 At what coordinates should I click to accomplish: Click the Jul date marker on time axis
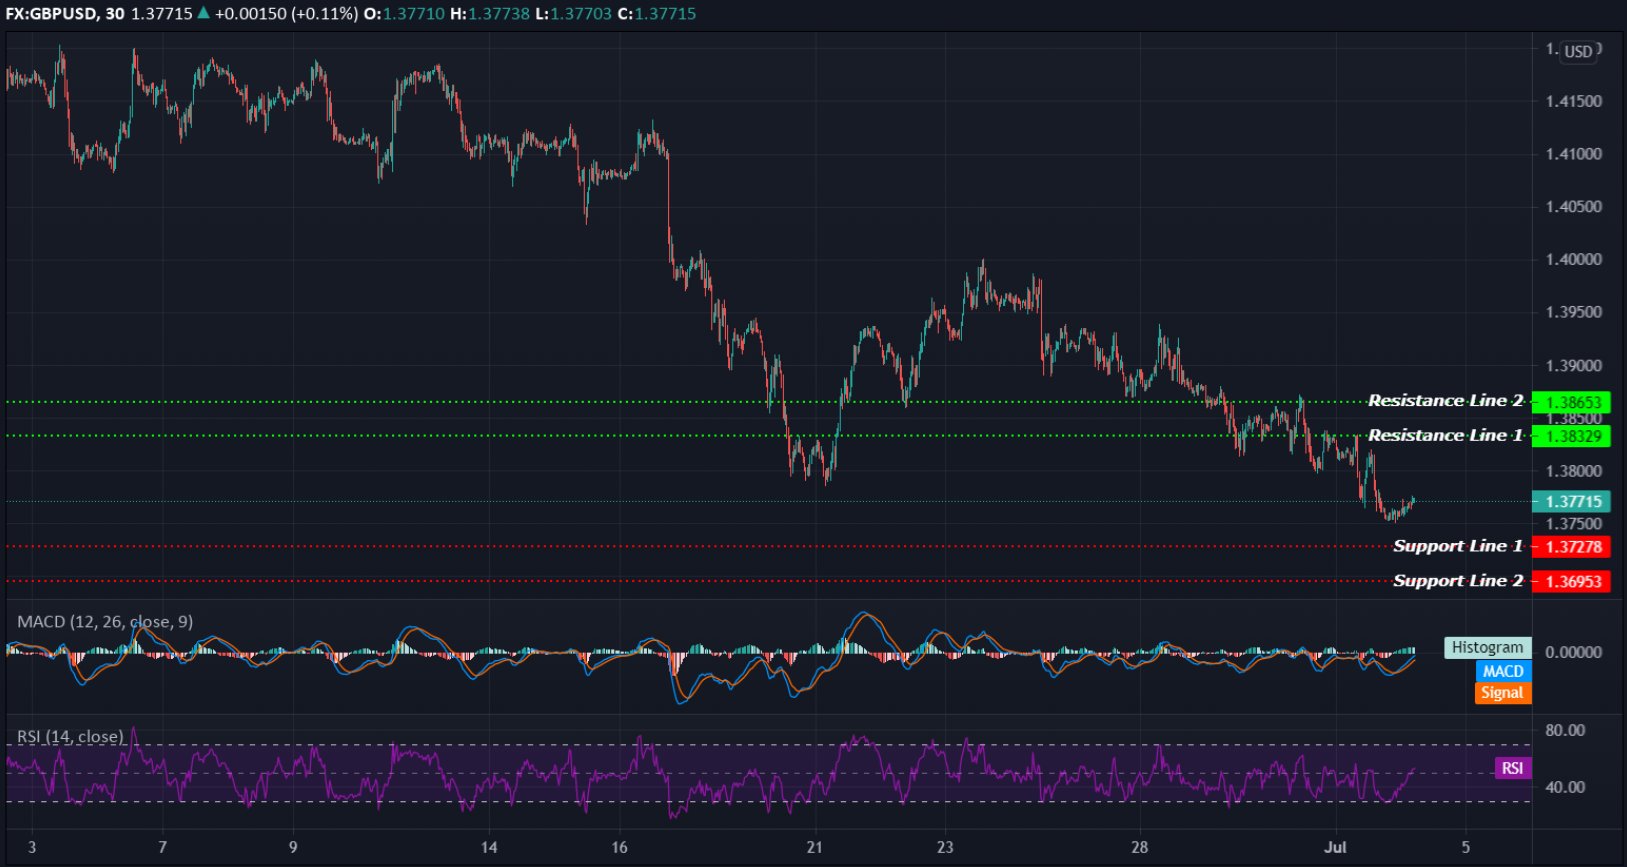click(1335, 848)
